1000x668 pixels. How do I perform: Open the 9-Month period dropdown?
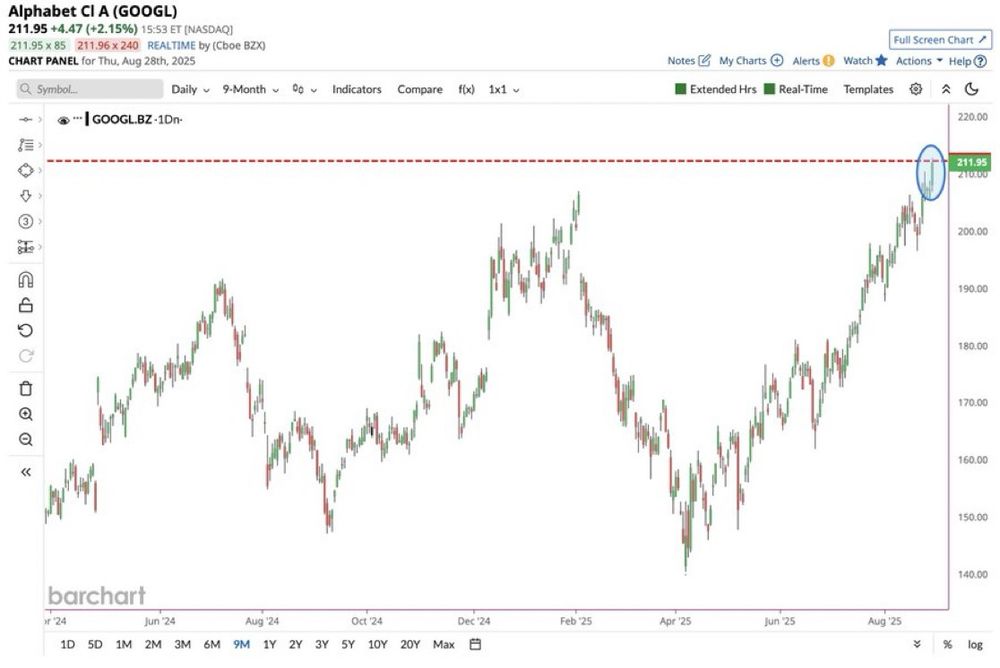251,89
